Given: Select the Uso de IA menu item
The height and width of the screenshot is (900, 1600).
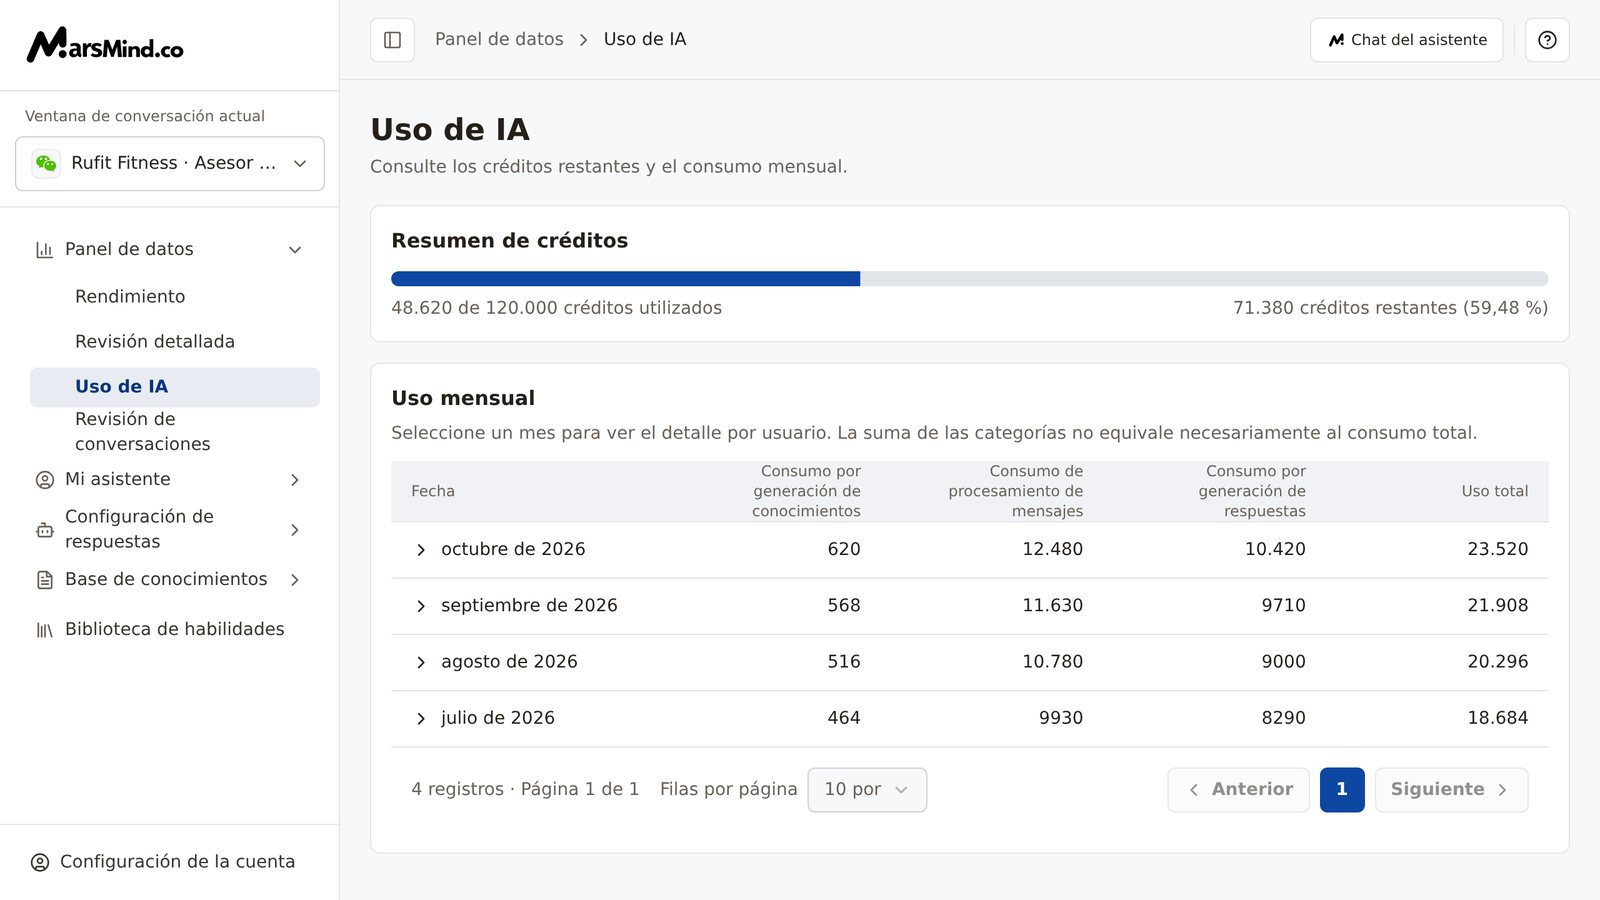Looking at the screenshot, I should (175, 387).
